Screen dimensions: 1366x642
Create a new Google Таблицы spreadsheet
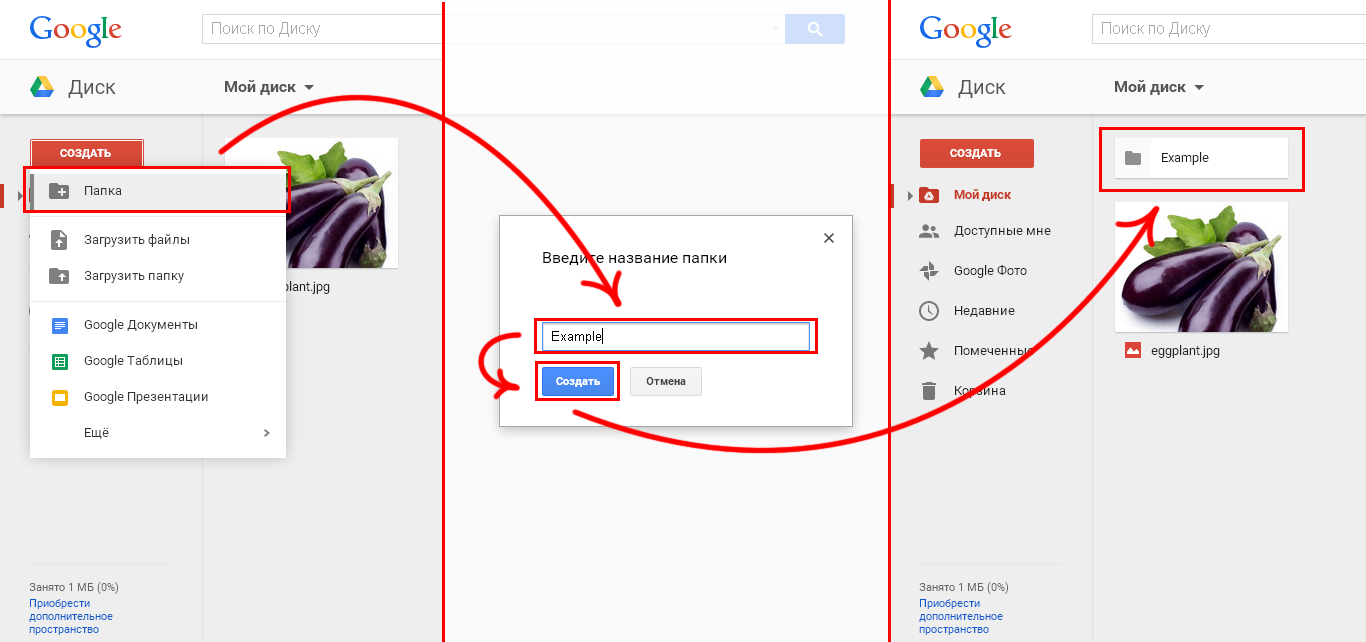pyautogui.click(x=158, y=361)
